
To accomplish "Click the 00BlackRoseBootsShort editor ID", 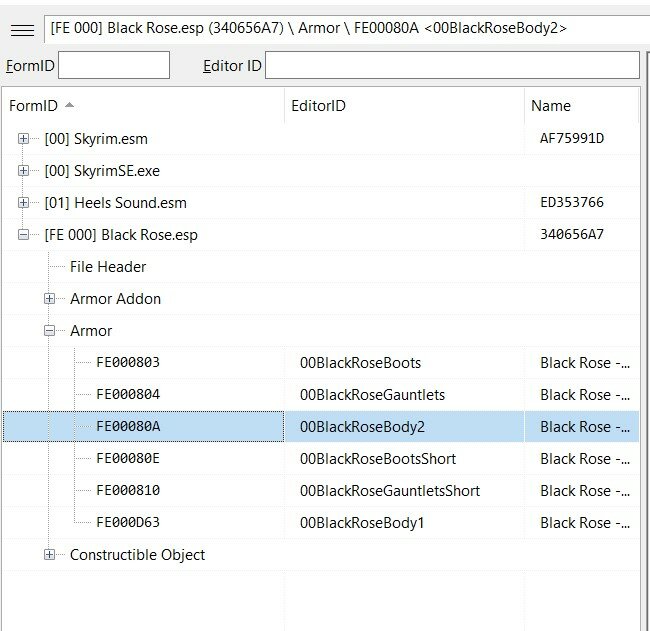I will click(x=378, y=459).
